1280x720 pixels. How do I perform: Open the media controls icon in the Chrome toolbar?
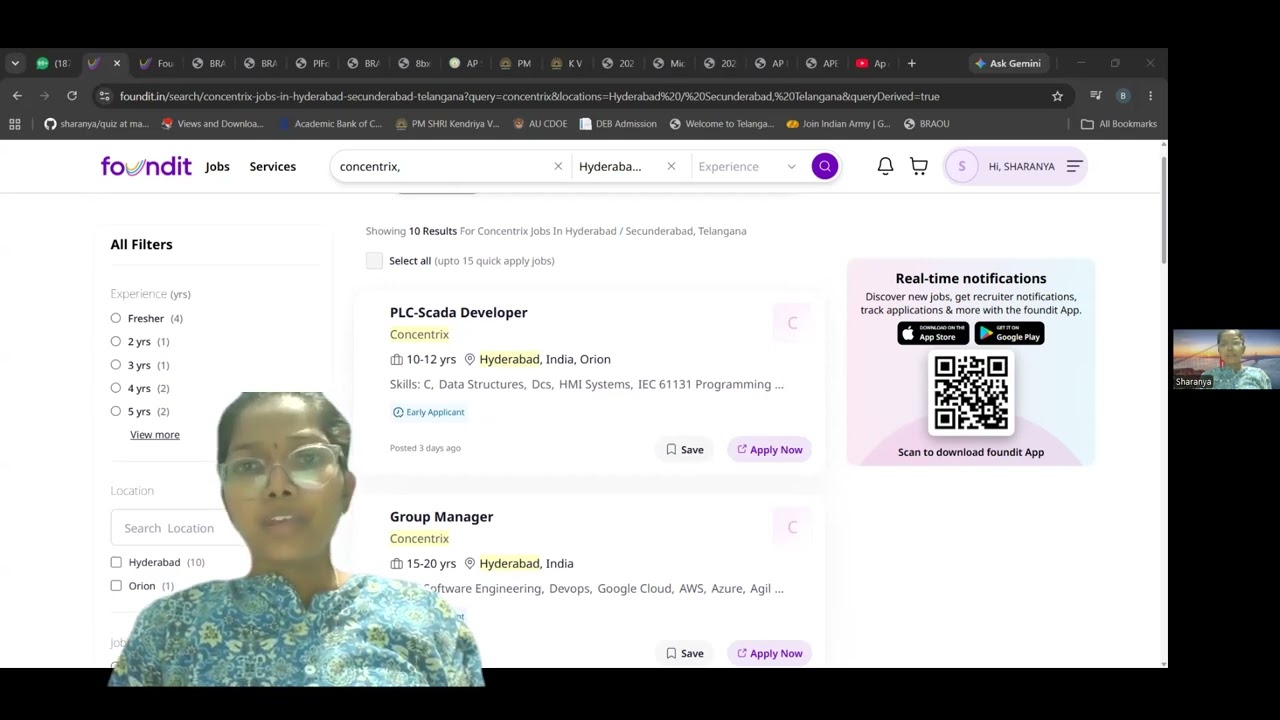(x=1096, y=96)
